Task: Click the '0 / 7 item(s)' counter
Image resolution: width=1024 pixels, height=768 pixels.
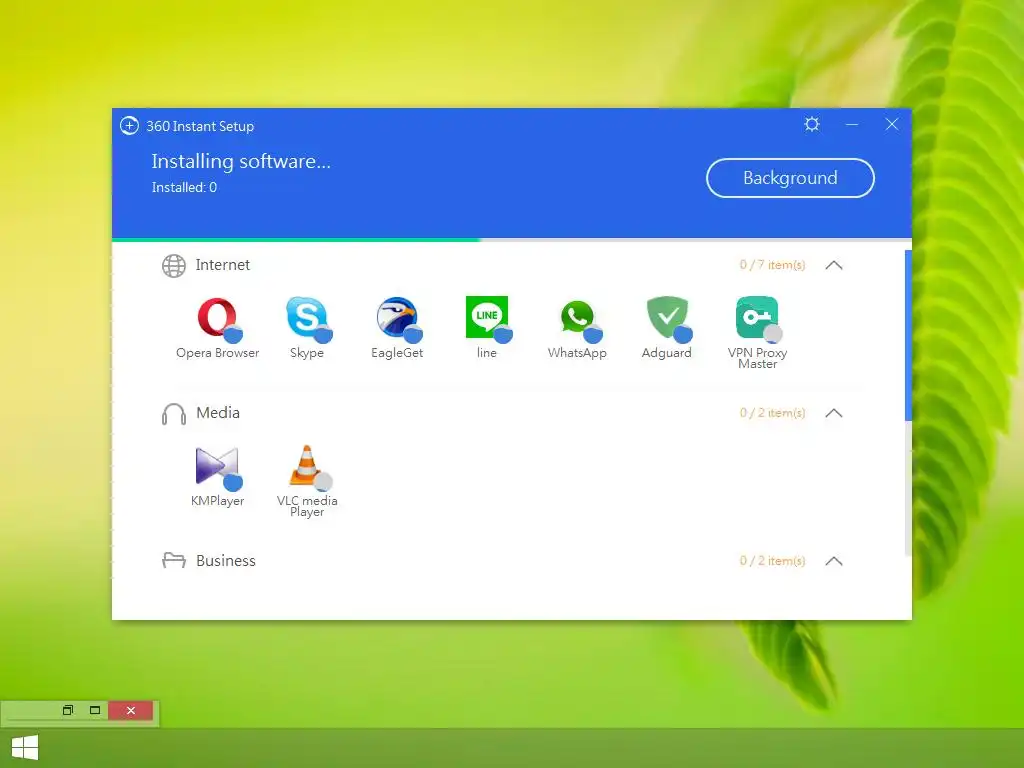Action: 773,264
